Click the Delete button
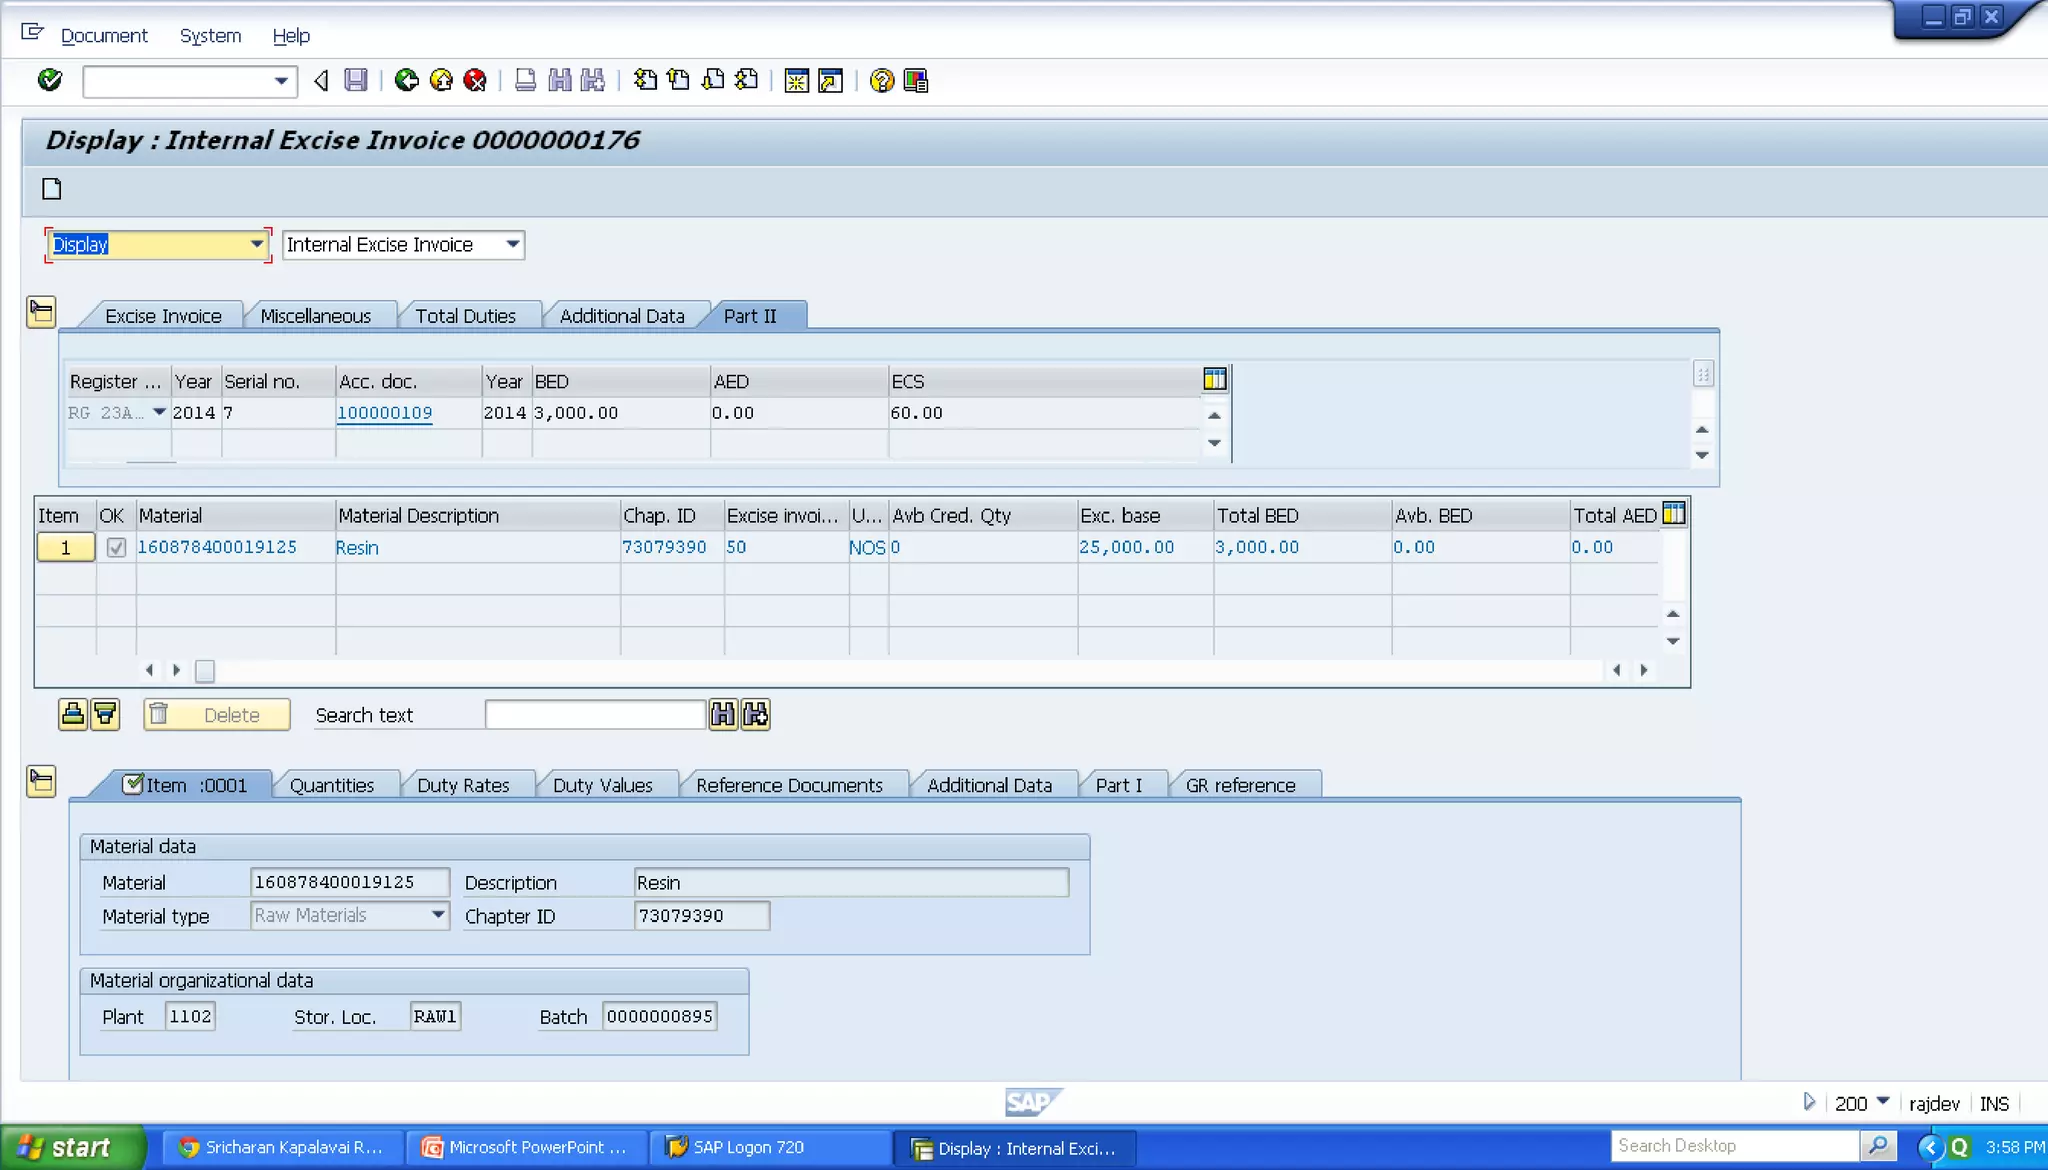 217,714
